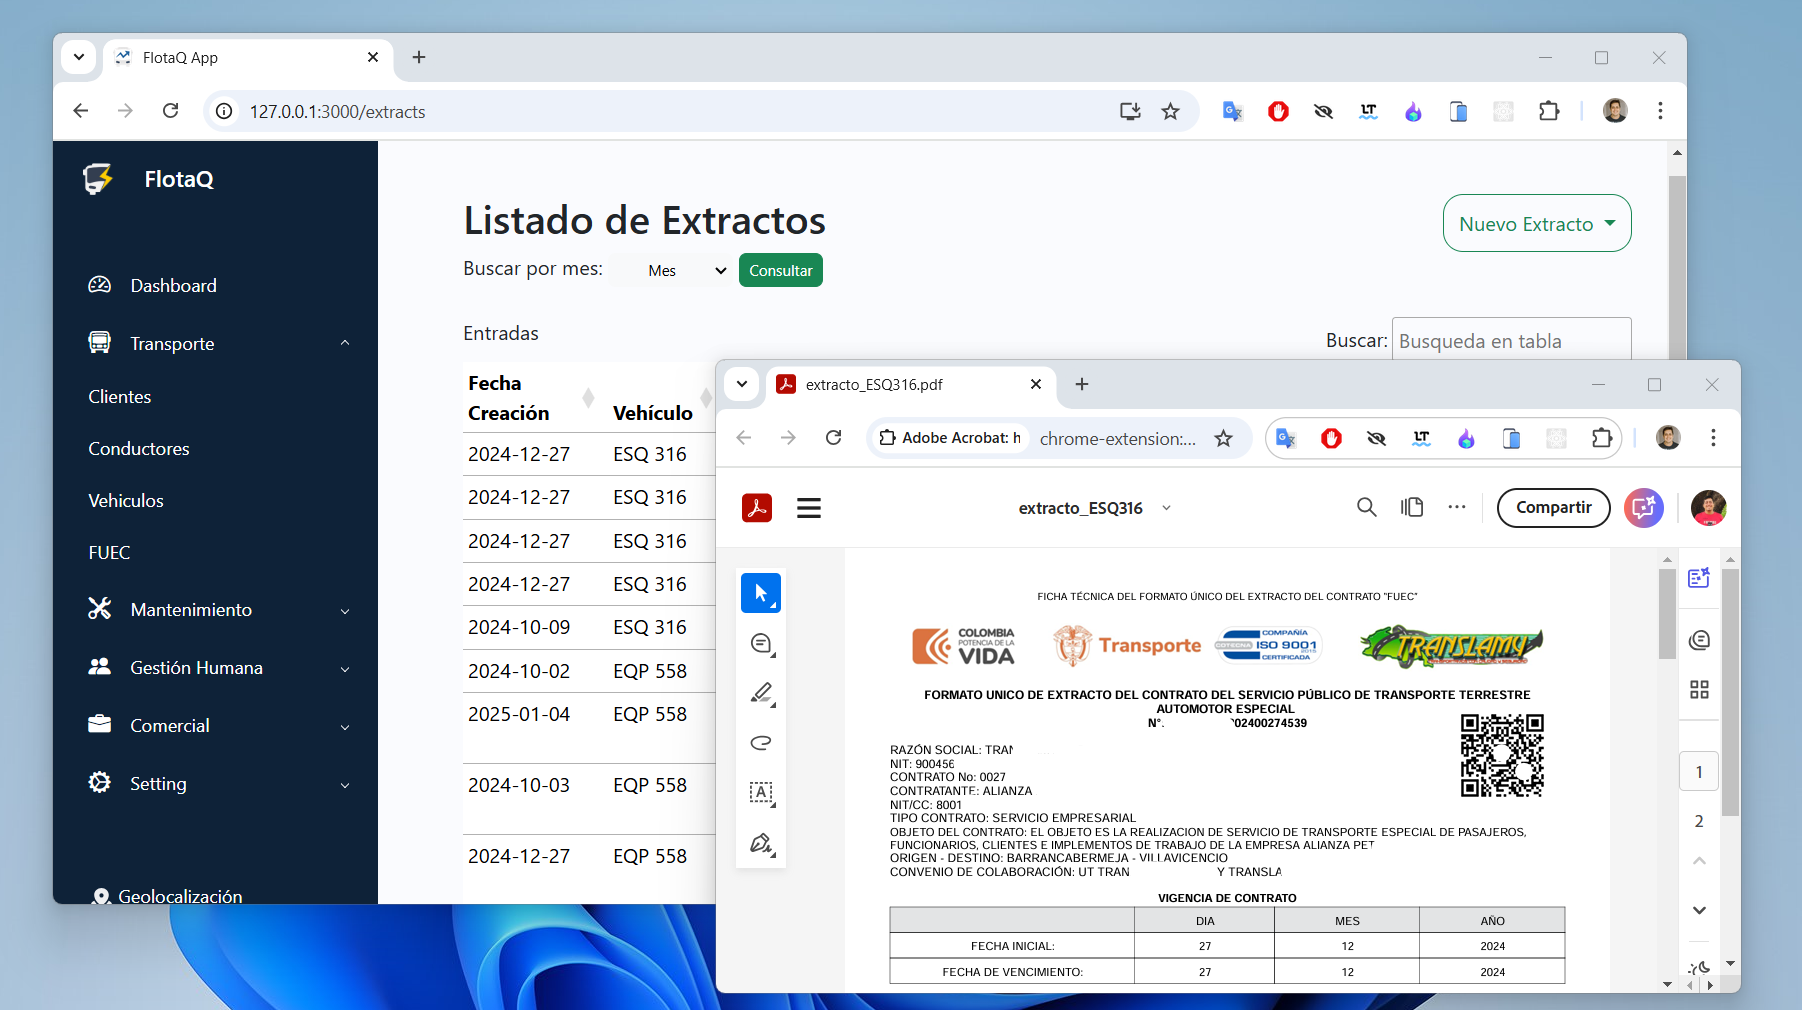Reload the extracto PDF window
Screen dimensions: 1802x1010
(x=833, y=438)
